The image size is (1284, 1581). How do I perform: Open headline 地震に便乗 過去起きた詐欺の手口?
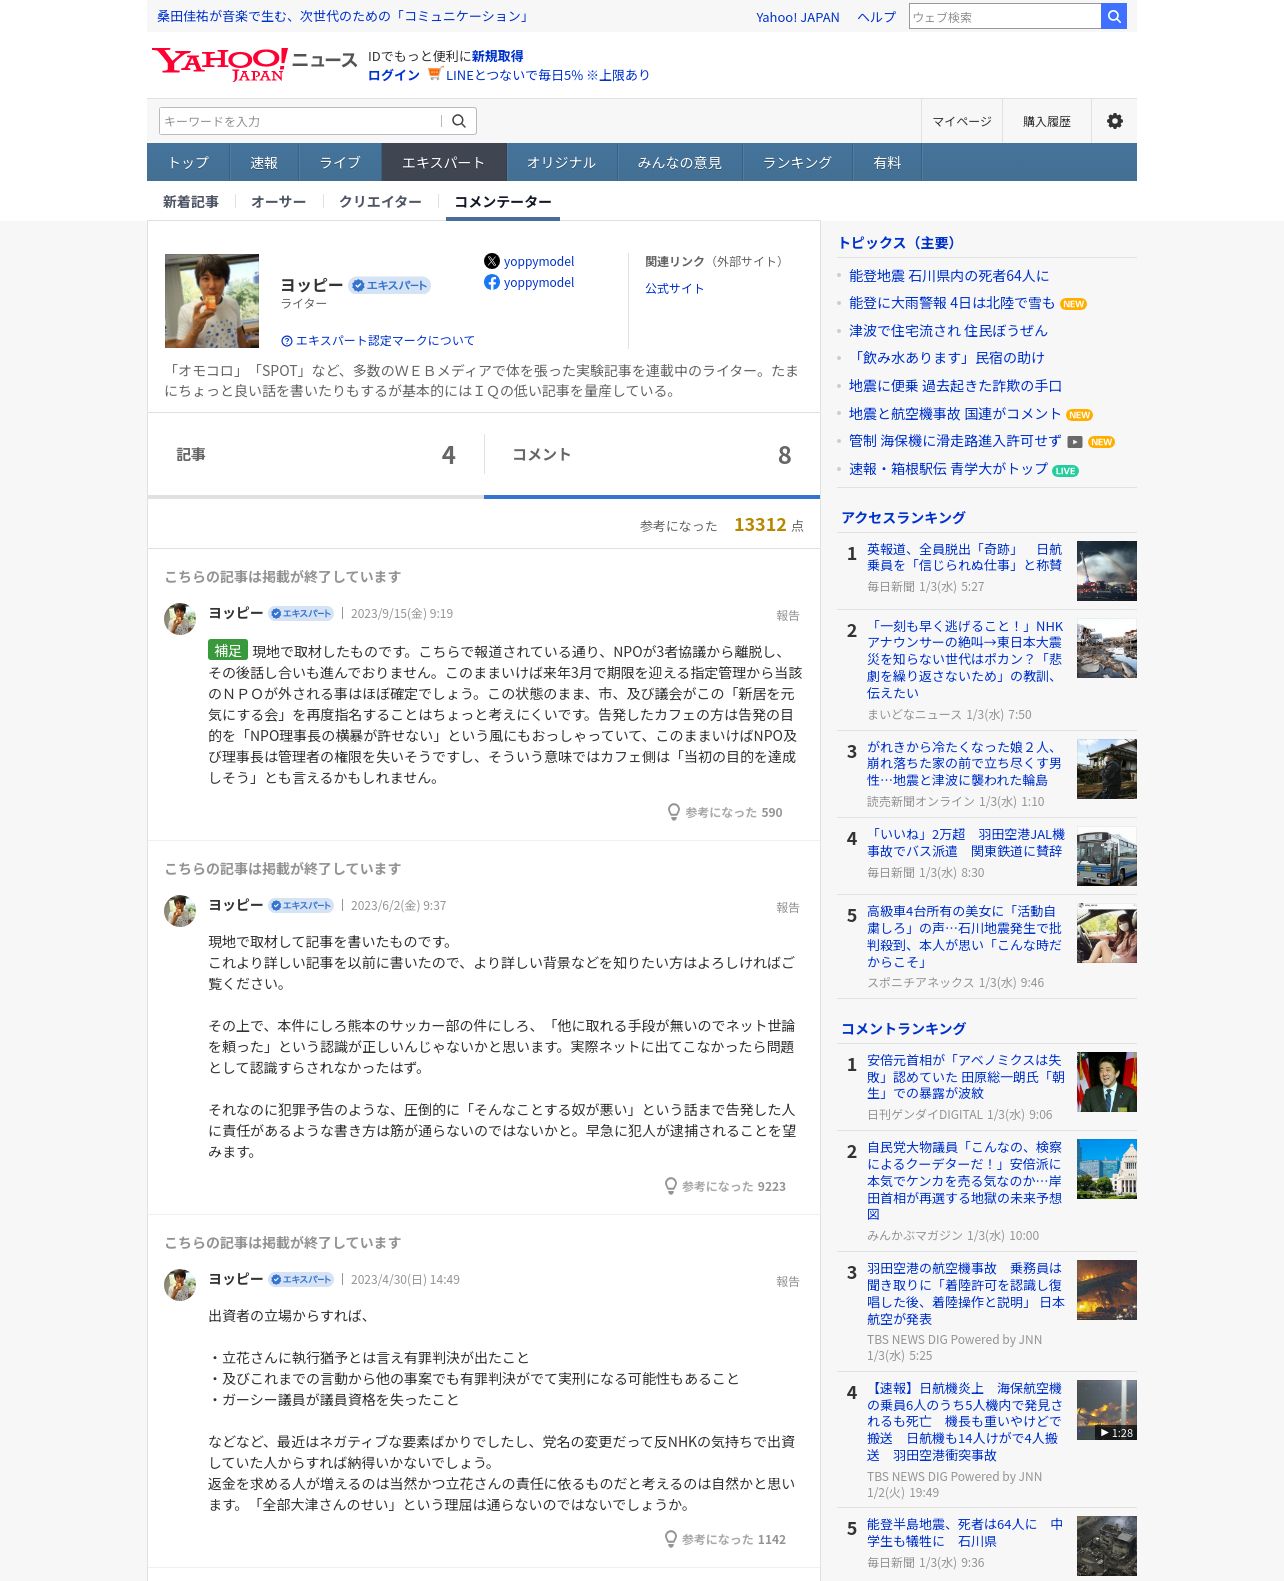[955, 386]
